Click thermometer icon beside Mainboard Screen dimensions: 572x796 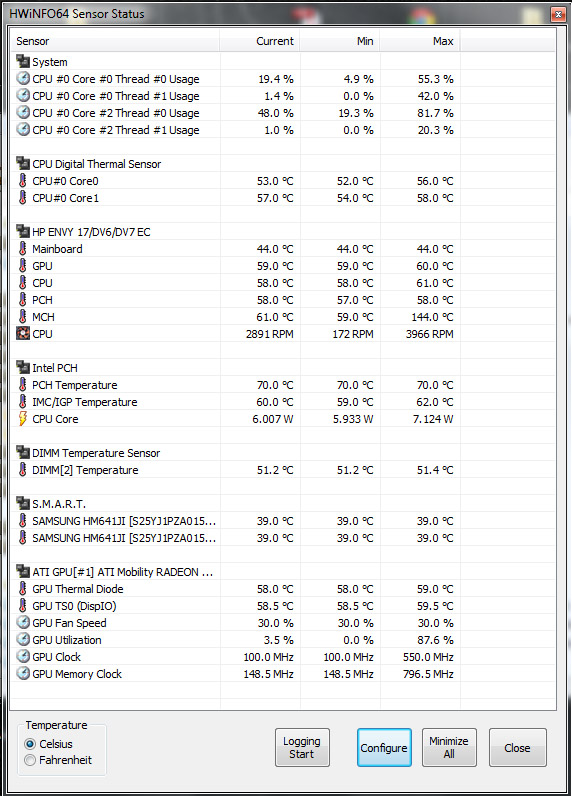click(23, 249)
